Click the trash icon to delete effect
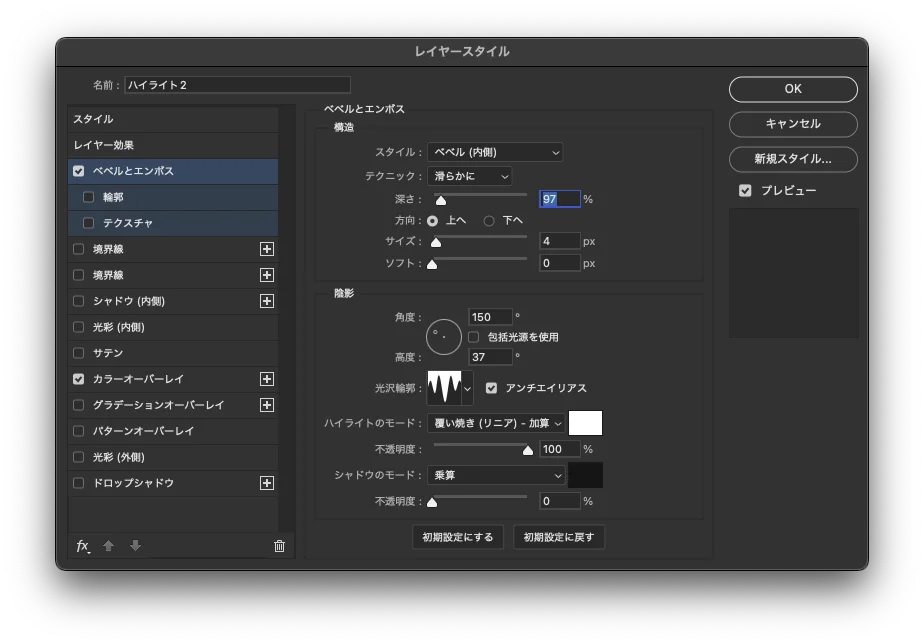924x644 pixels. click(279, 546)
